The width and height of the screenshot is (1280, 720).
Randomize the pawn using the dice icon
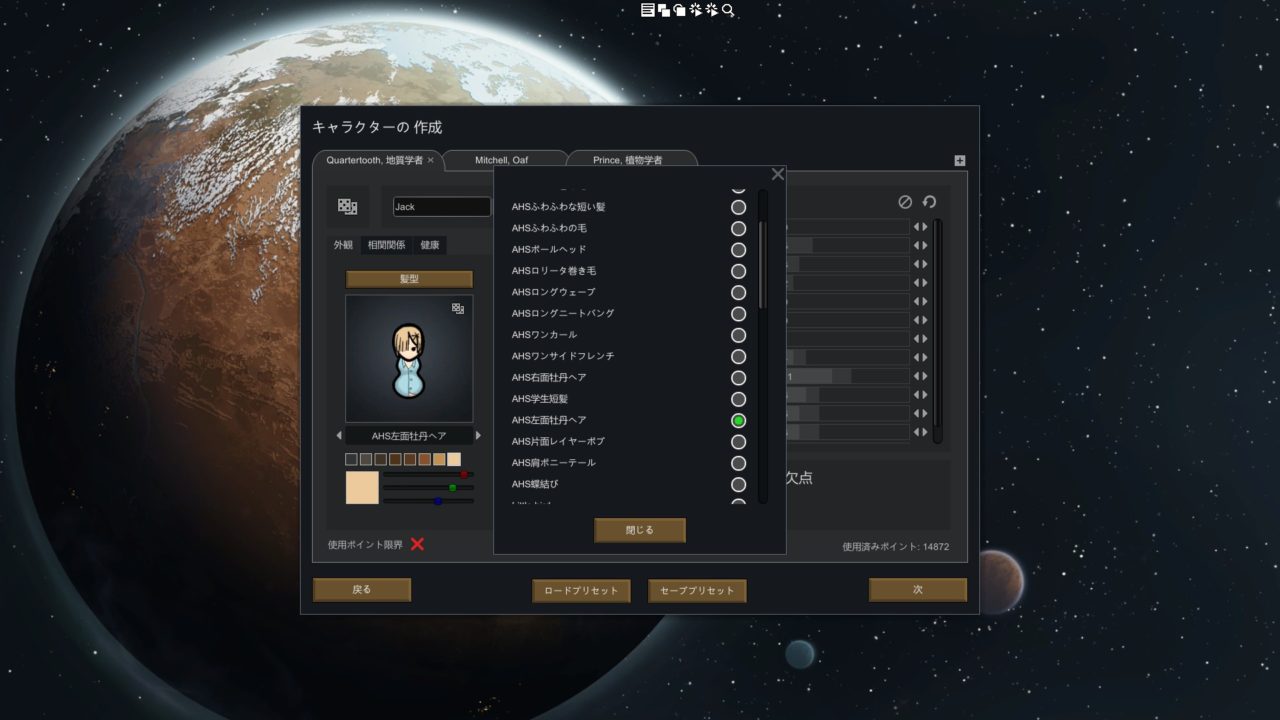[345, 206]
